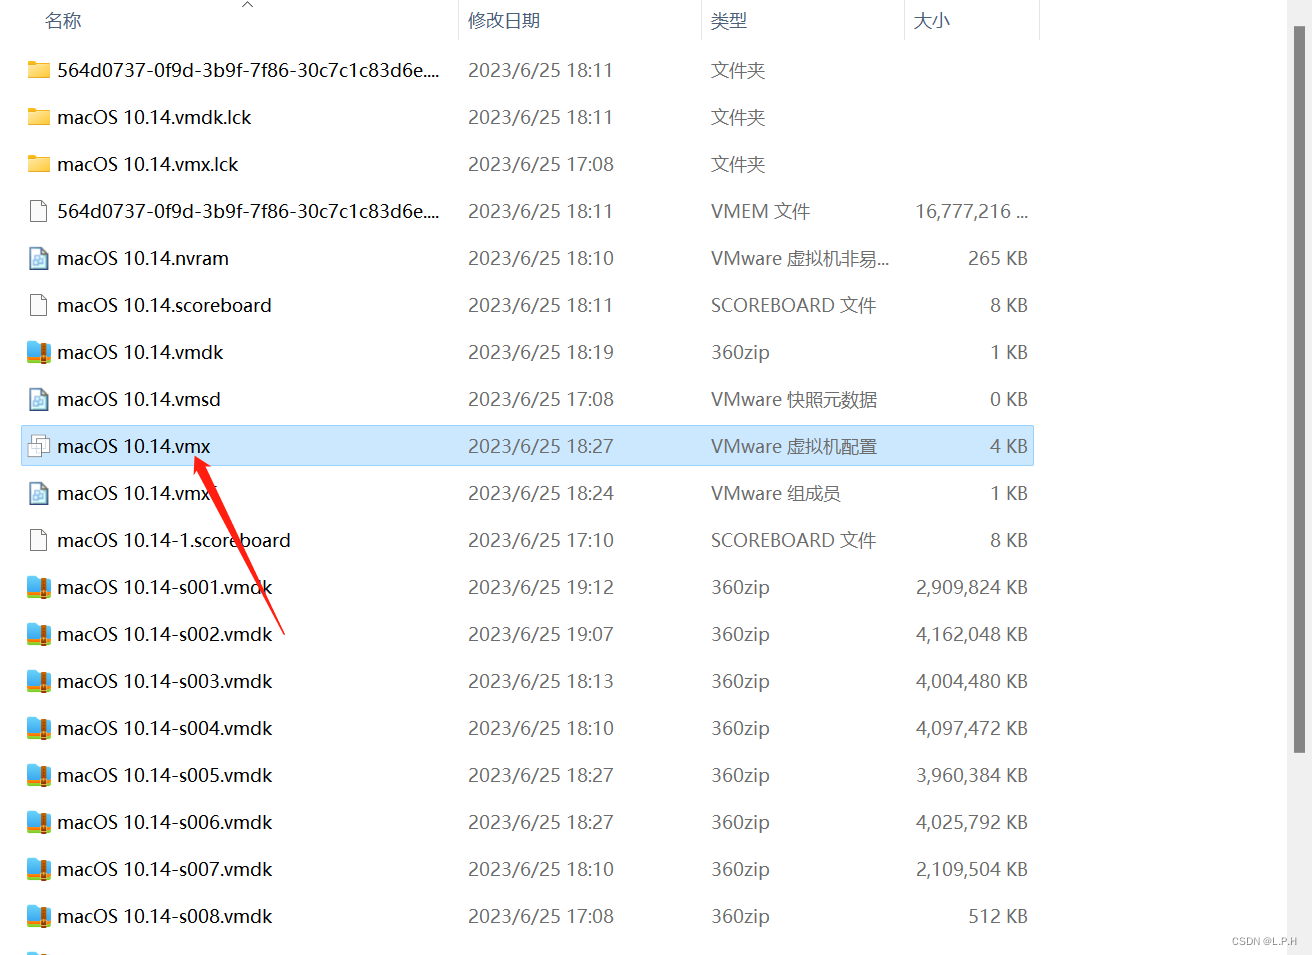The height and width of the screenshot is (955, 1312).
Task: Click the 360zip icon beside macOS 10.14-s004.vmdk
Action: point(39,728)
